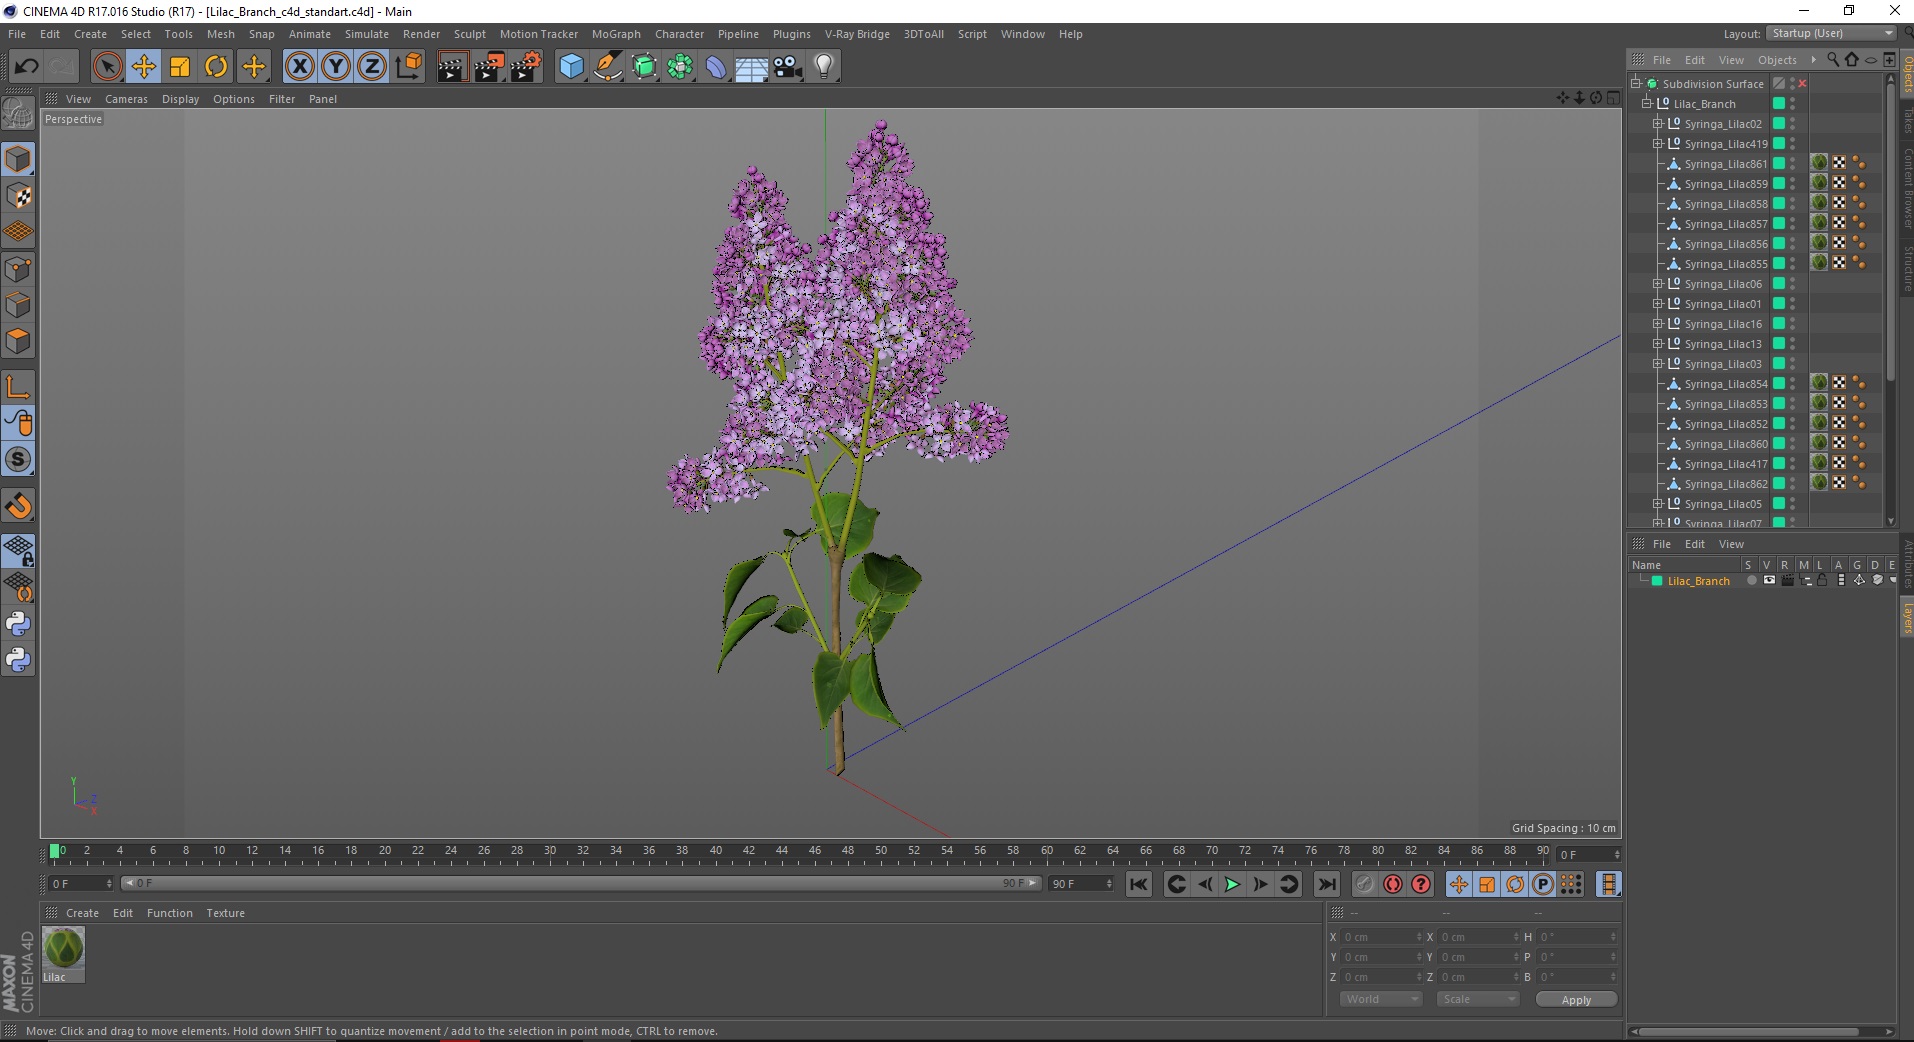Viewport: 1914px width, 1042px height.
Task: Click Make Editable icon in left palette
Action: [x=18, y=114]
